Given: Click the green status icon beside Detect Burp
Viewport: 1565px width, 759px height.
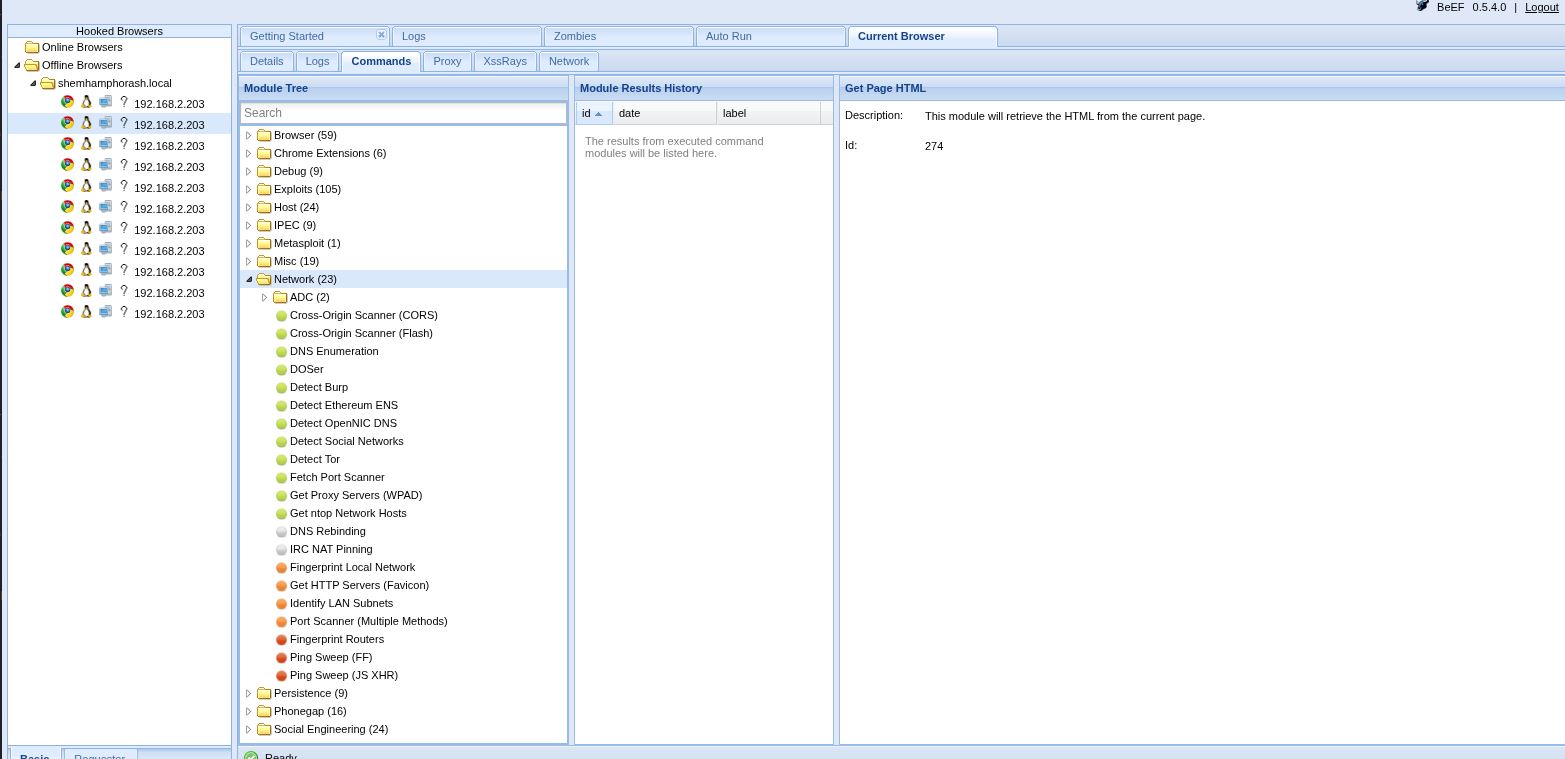Looking at the screenshot, I should 281,388.
